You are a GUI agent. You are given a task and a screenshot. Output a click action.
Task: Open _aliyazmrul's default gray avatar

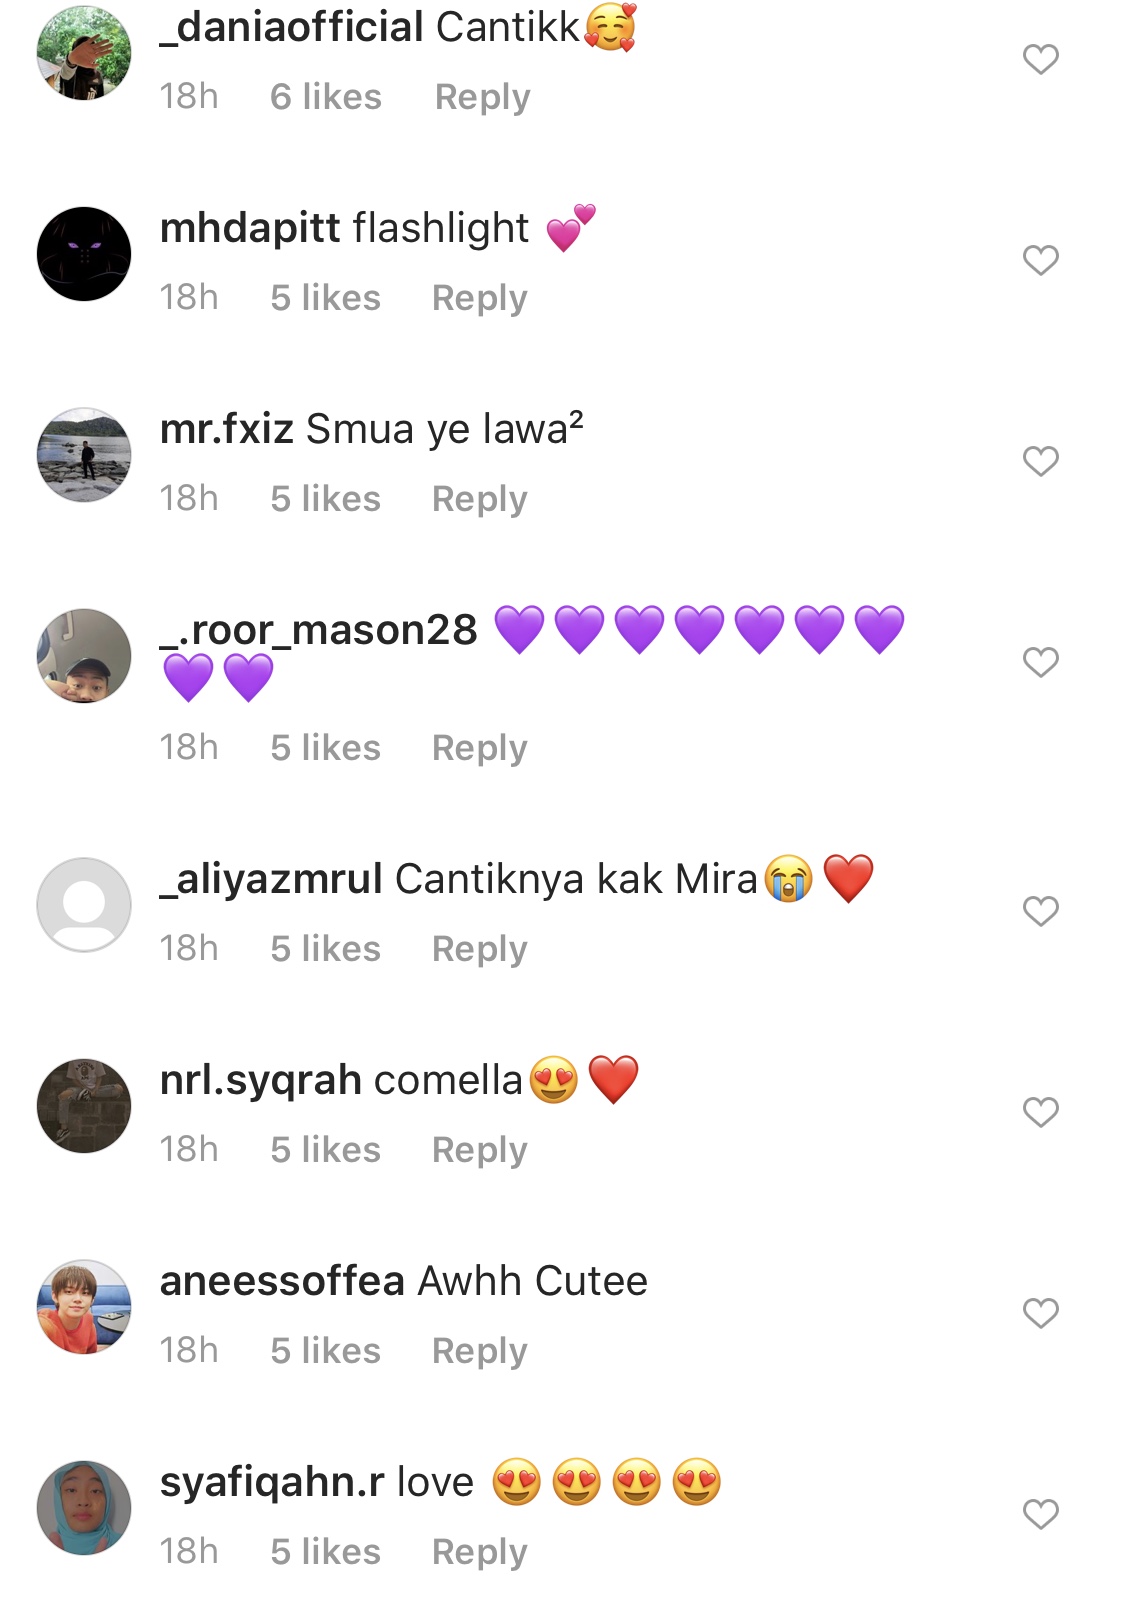click(x=84, y=905)
